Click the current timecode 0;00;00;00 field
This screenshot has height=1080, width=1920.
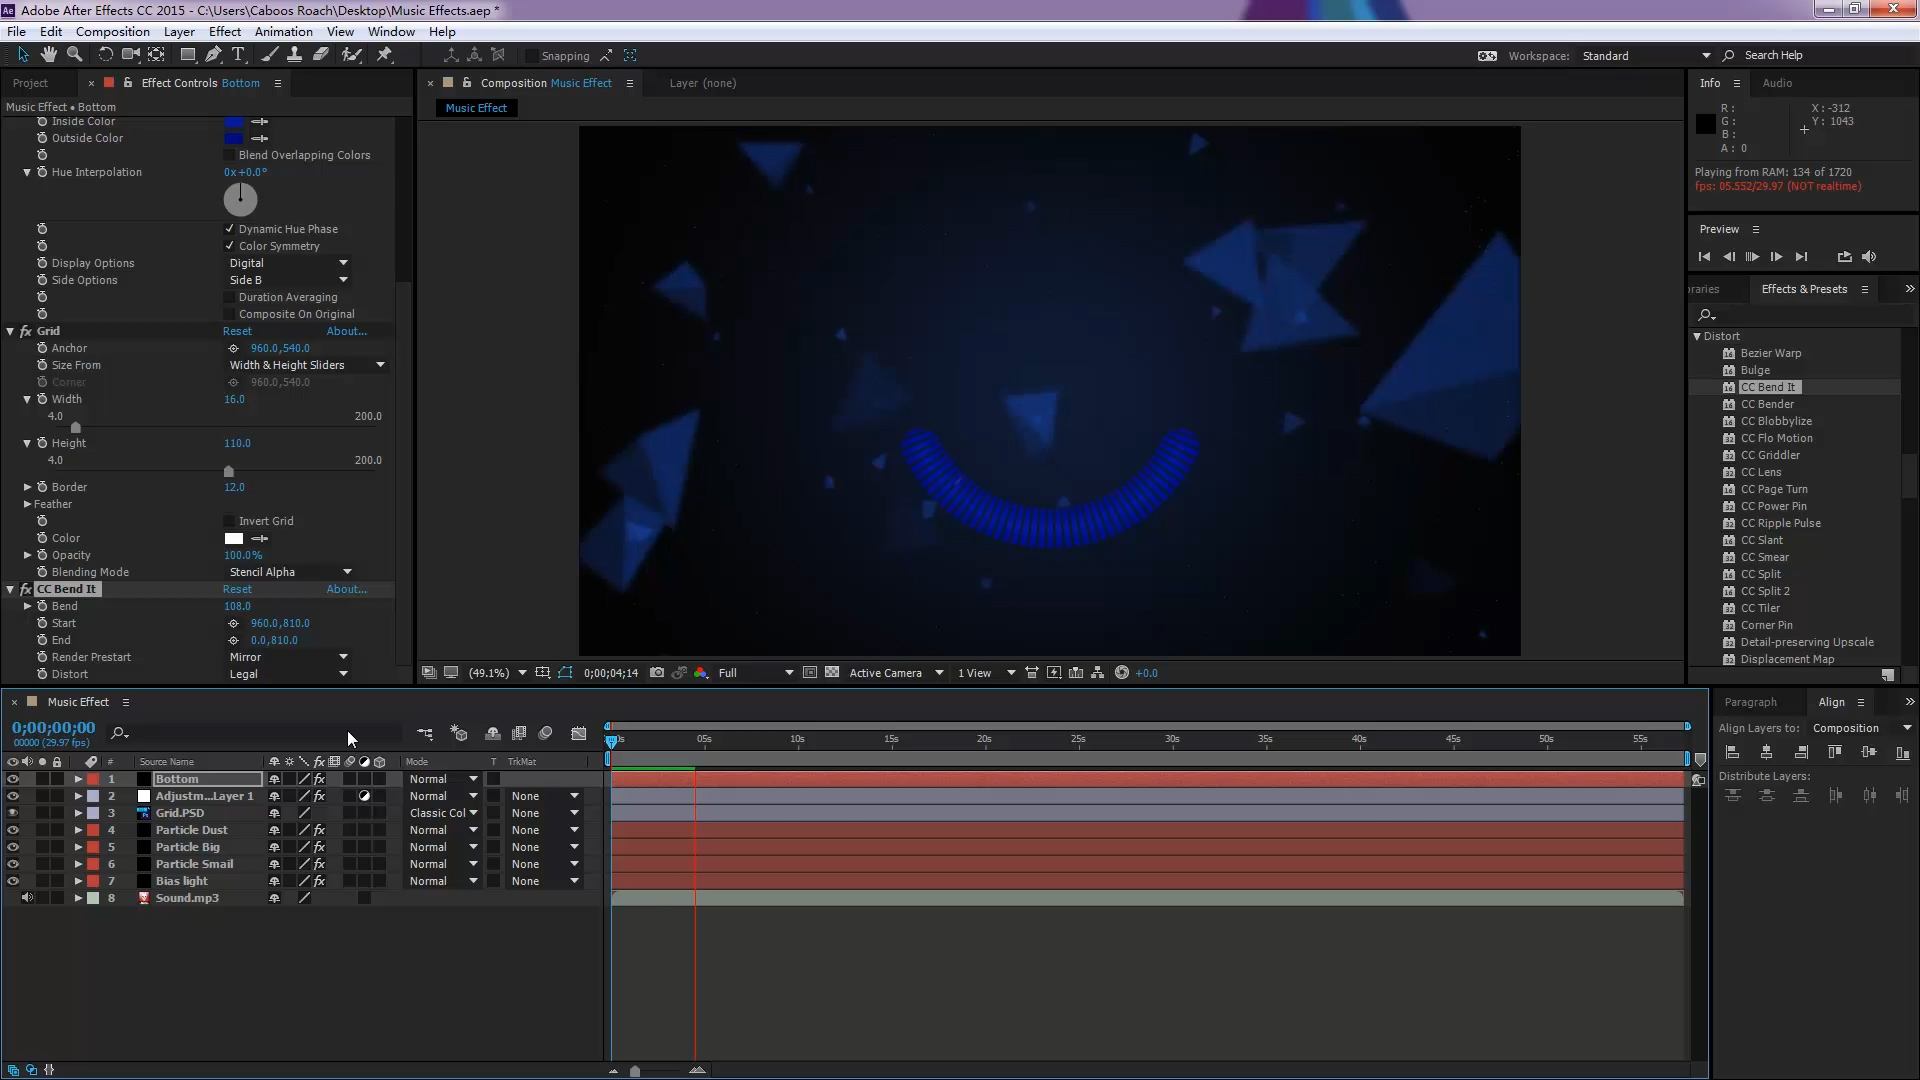point(53,728)
